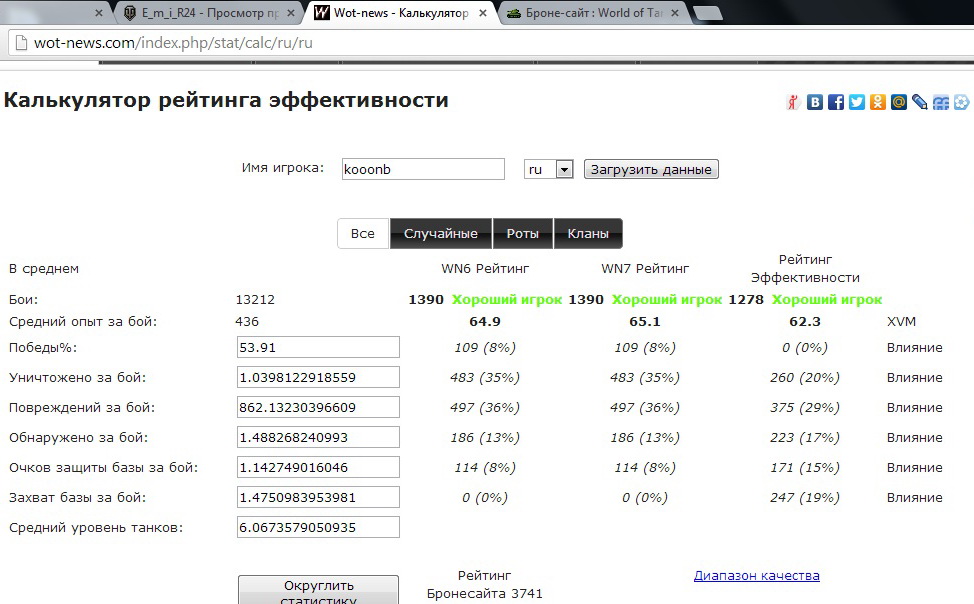Edit Обнаружено за бой input field
Image resolution: width=974 pixels, height=604 pixels.
click(318, 437)
